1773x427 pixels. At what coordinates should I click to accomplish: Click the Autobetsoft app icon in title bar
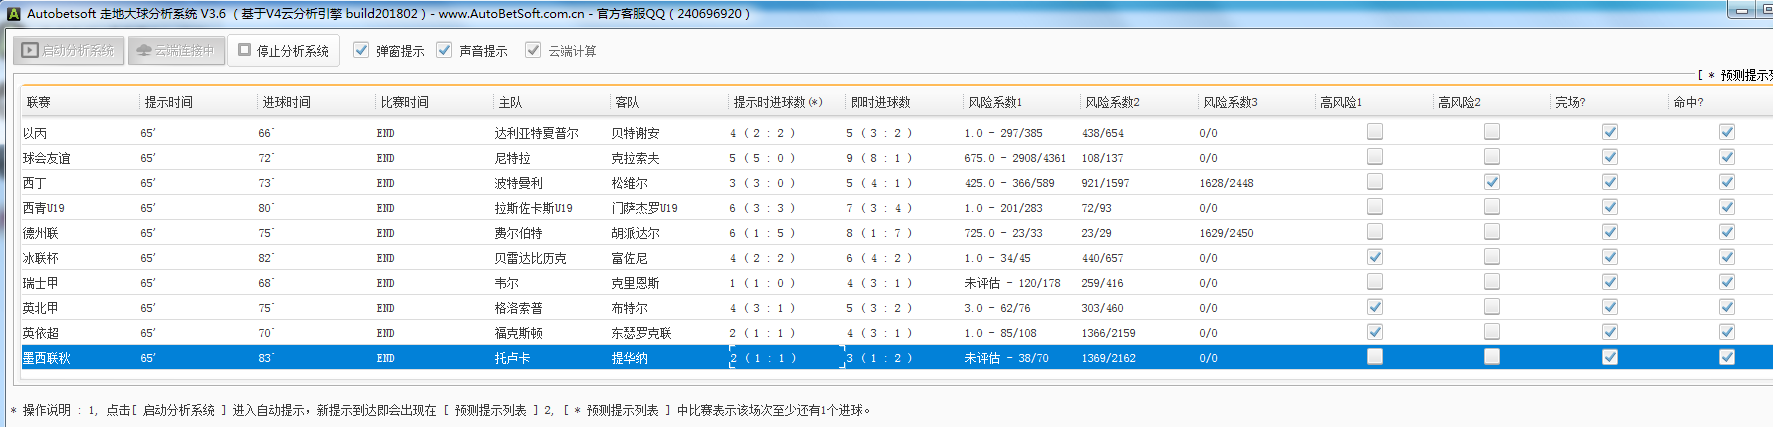pos(13,14)
